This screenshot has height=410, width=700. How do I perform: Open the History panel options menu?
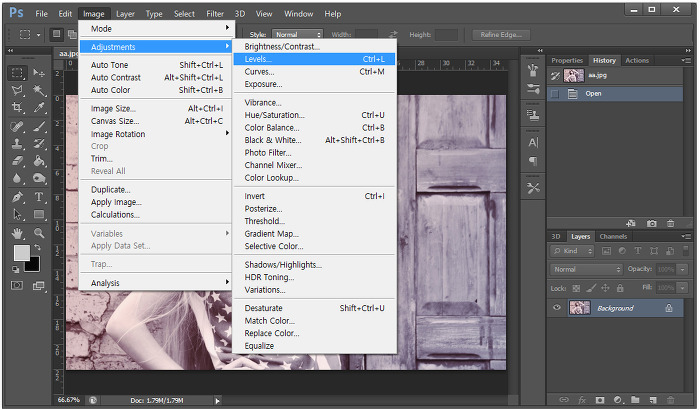click(x=686, y=60)
